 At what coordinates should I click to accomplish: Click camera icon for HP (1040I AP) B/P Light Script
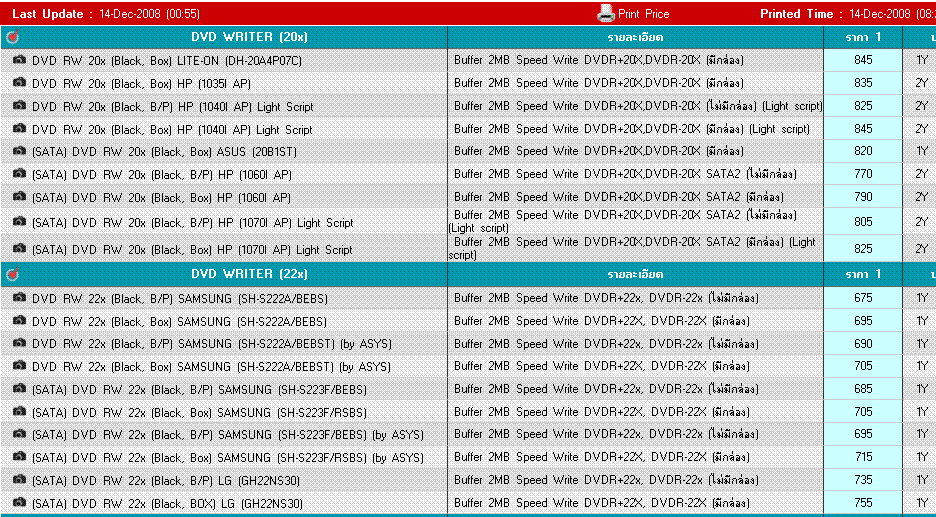20,105
